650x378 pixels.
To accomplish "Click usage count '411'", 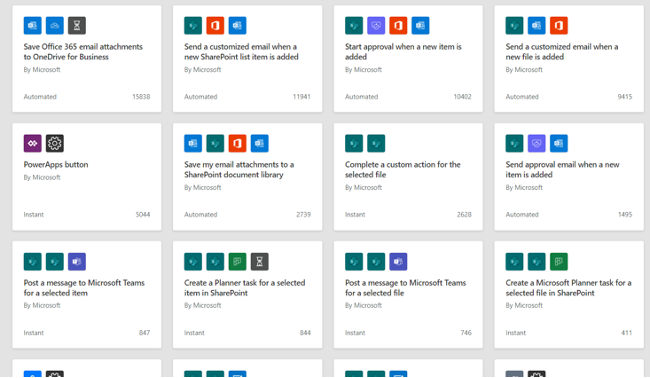I will [627, 333].
